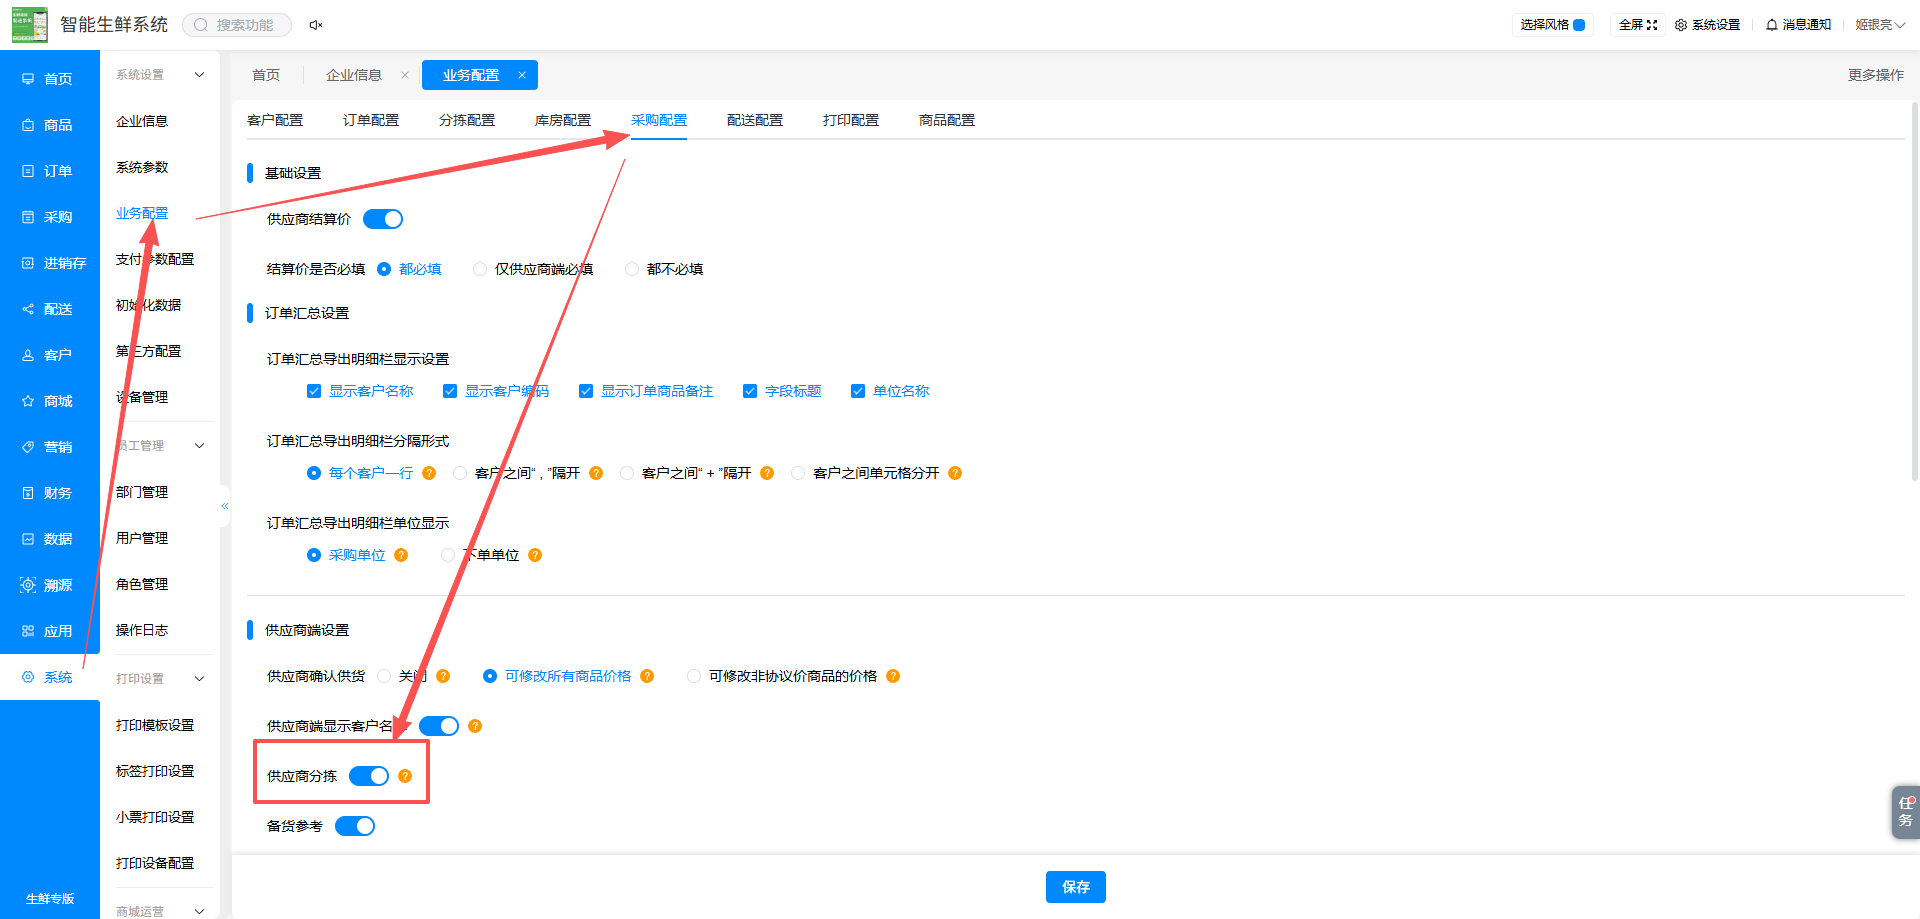Select 都不必填 radio option
Screen dimensions: 1920x919
pyautogui.click(x=632, y=269)
